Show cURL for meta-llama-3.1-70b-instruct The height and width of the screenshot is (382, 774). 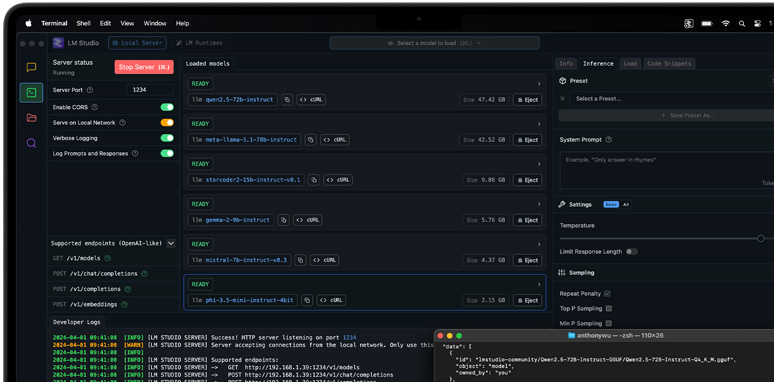pyautogui.click(x=335, y=140)
